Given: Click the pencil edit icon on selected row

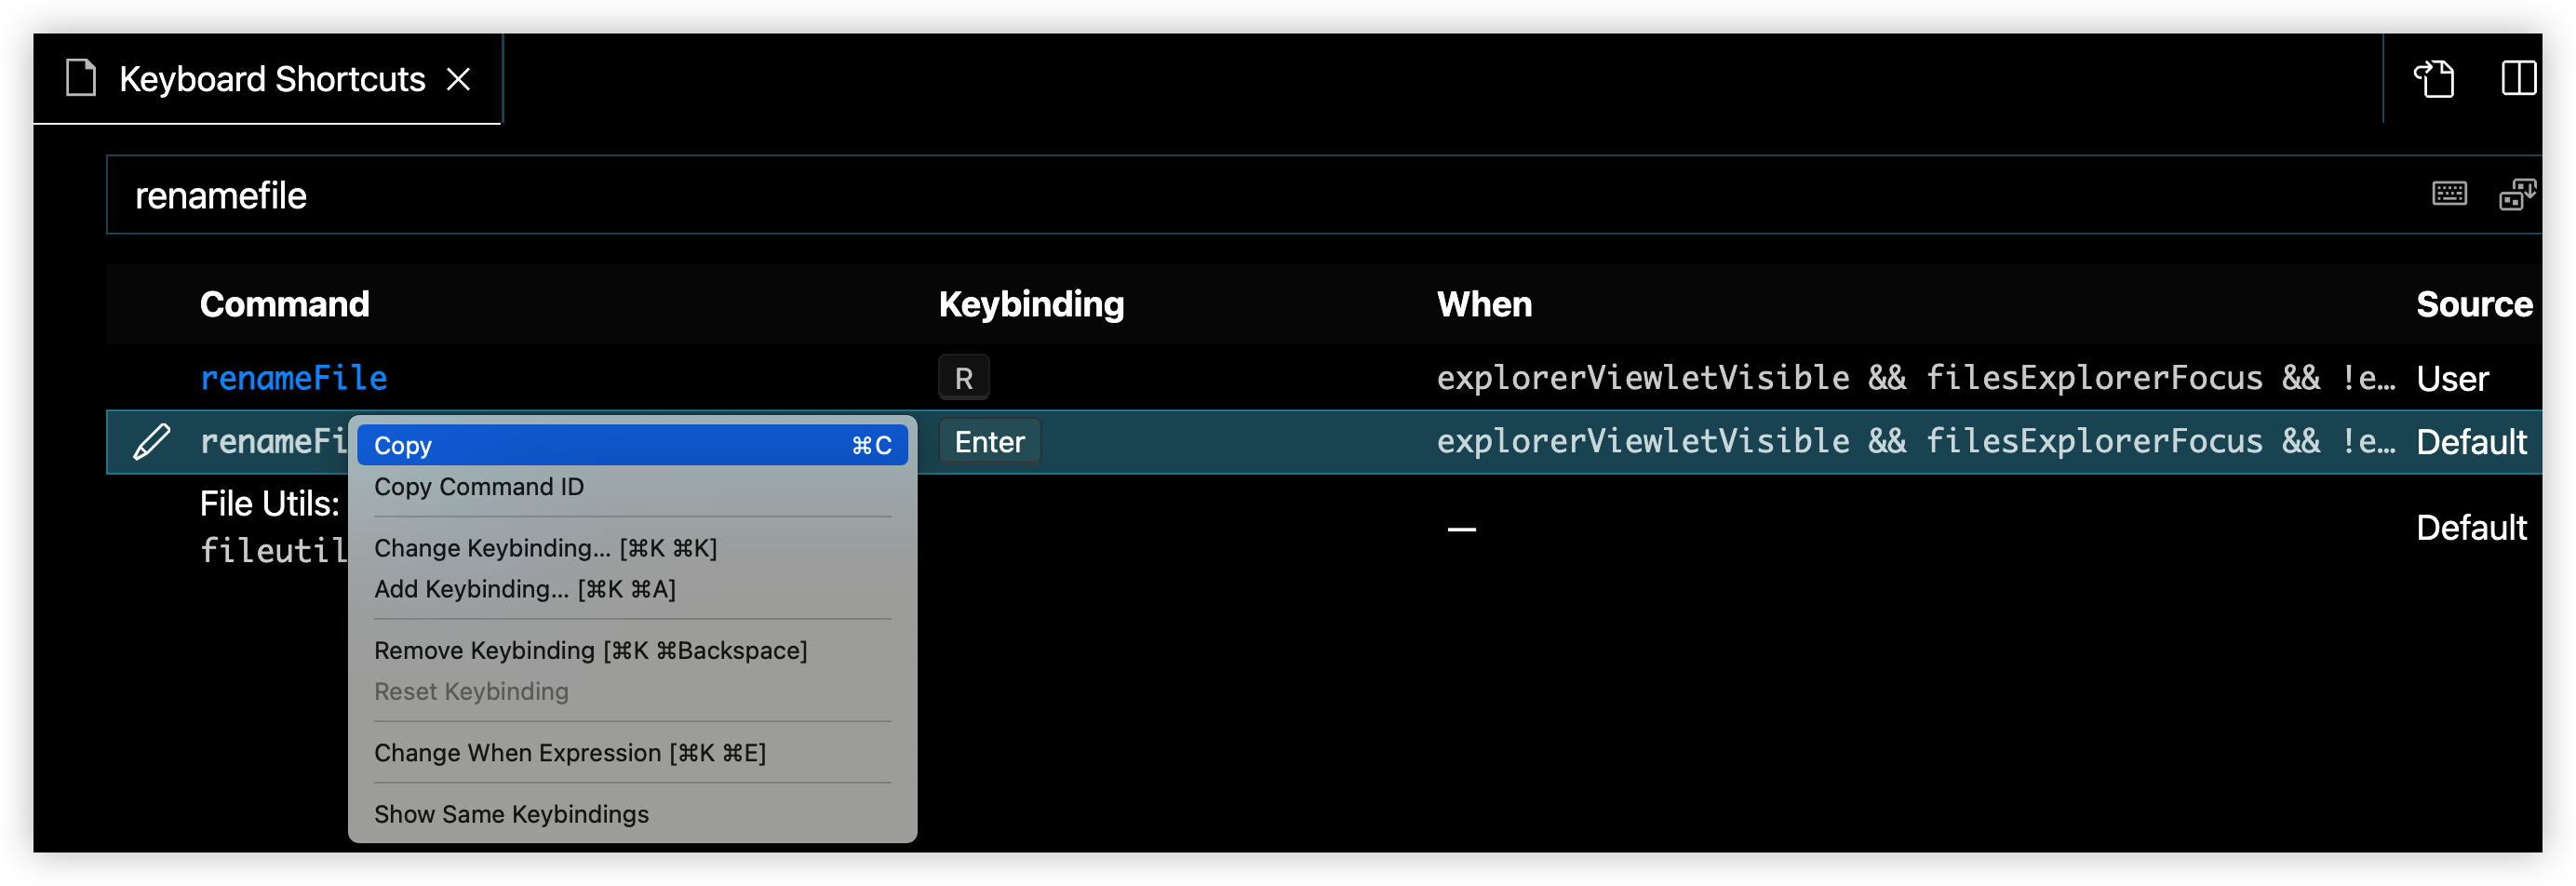Looking at the screenshot, I should (x=152, y=442).
